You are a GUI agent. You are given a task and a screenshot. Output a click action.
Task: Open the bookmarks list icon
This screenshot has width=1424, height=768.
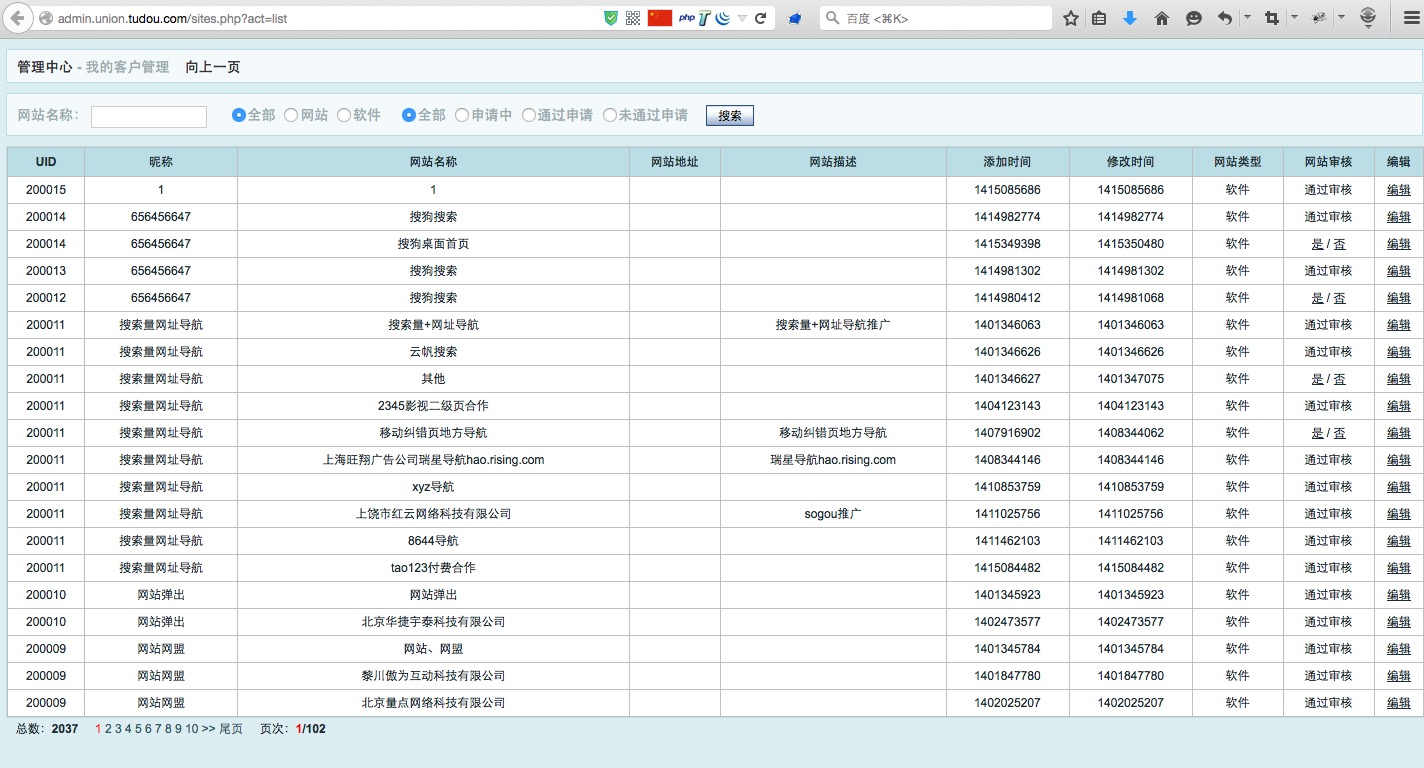click(x=1099, y=18)
